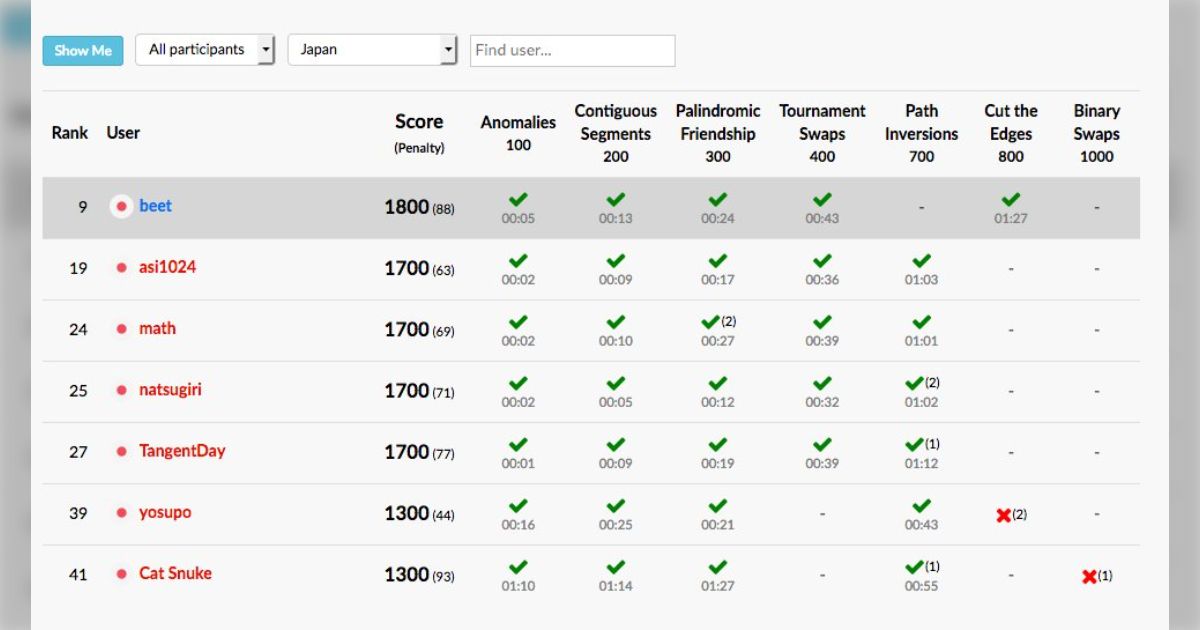Open the Binary Swaps problem header
Viewport: 1200px width, 630px height.
(x=1096, y=133)
